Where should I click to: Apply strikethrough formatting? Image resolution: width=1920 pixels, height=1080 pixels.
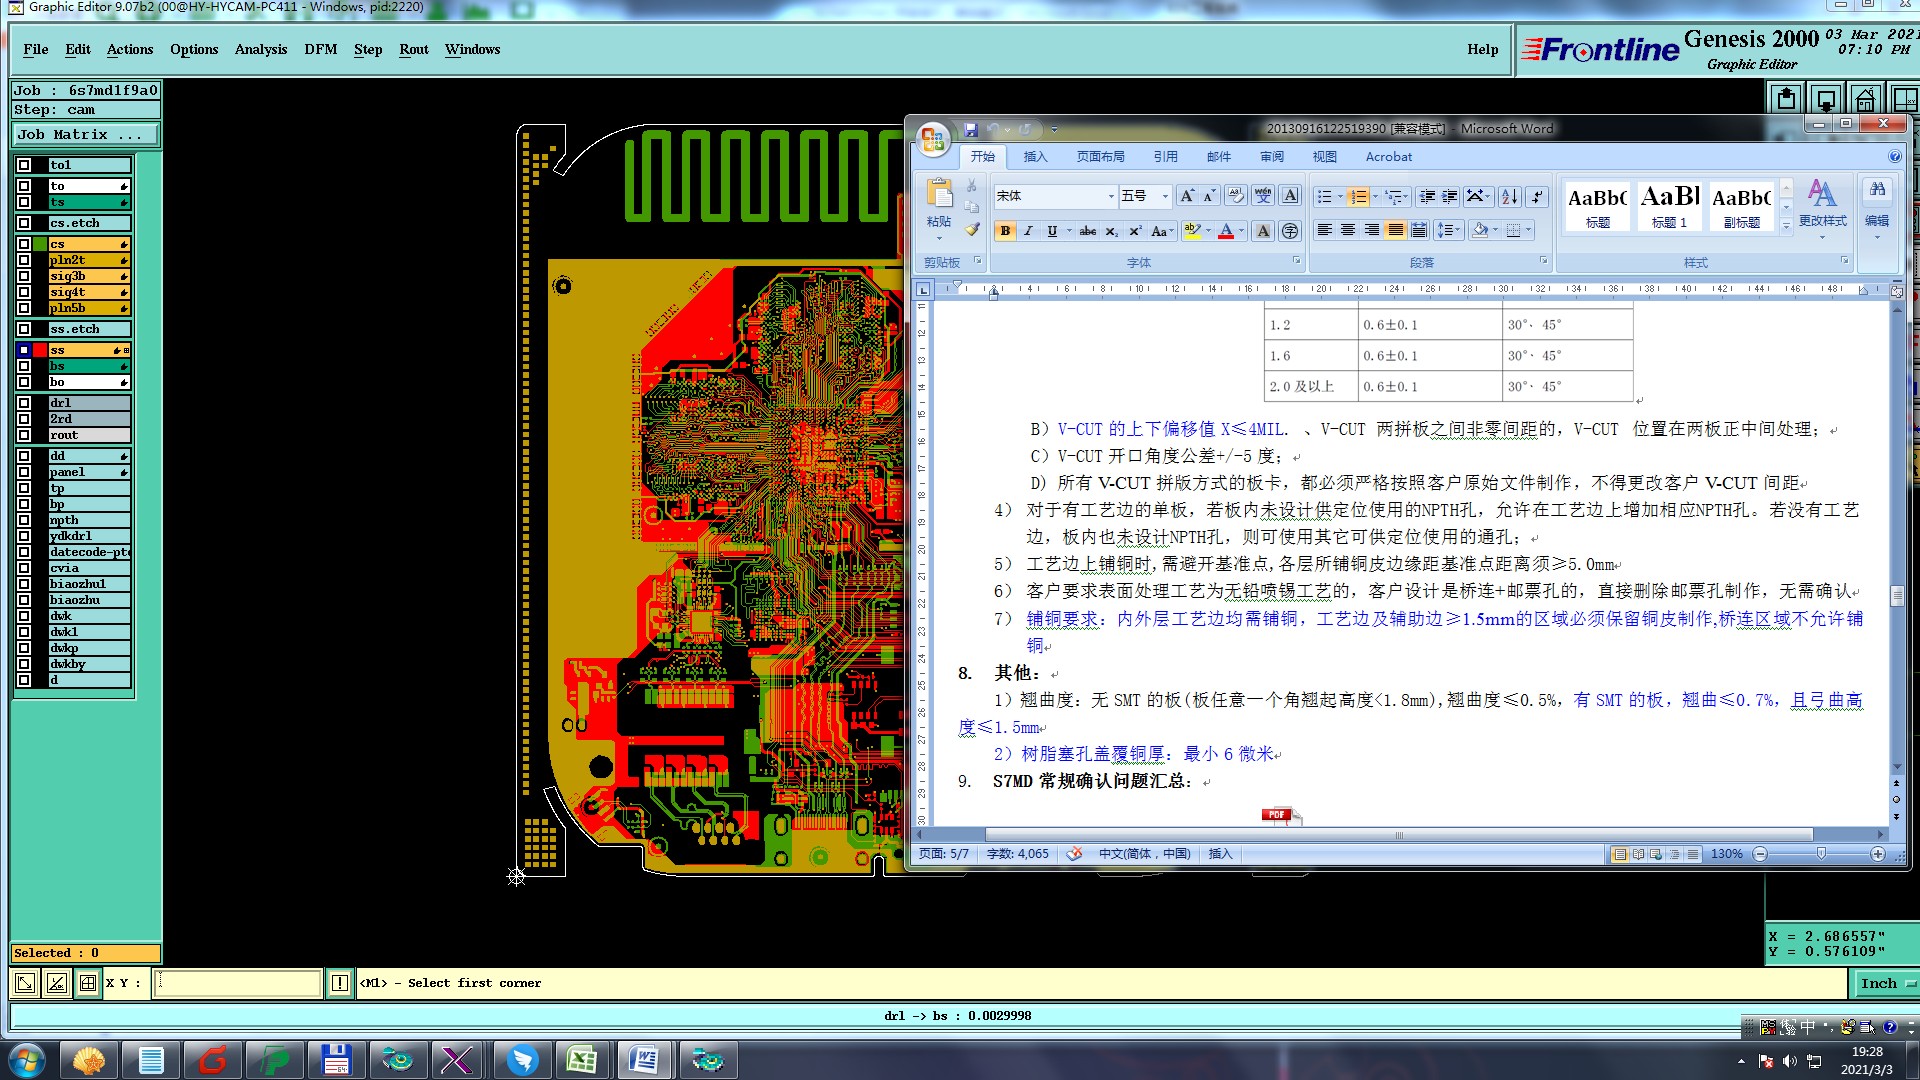1088,231
